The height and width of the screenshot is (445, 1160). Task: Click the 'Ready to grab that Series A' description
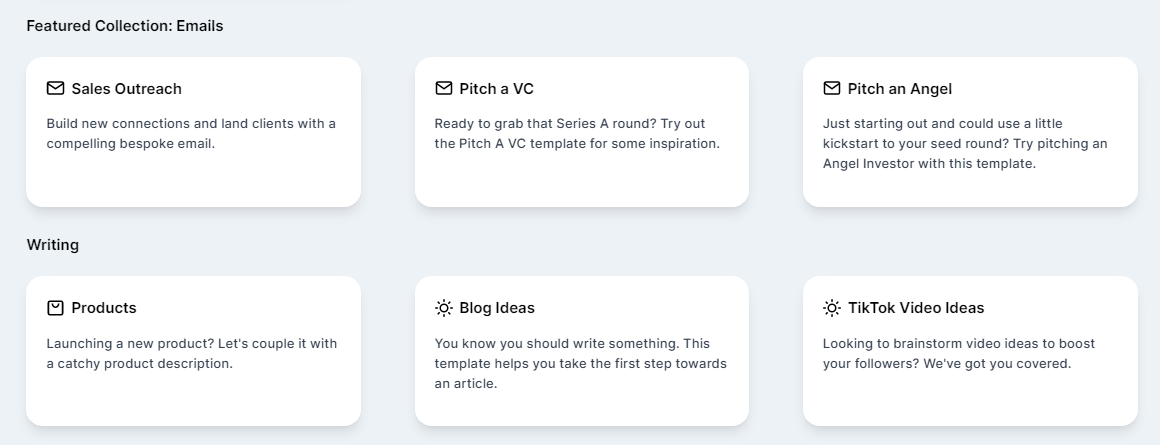(x=577, y=133)
